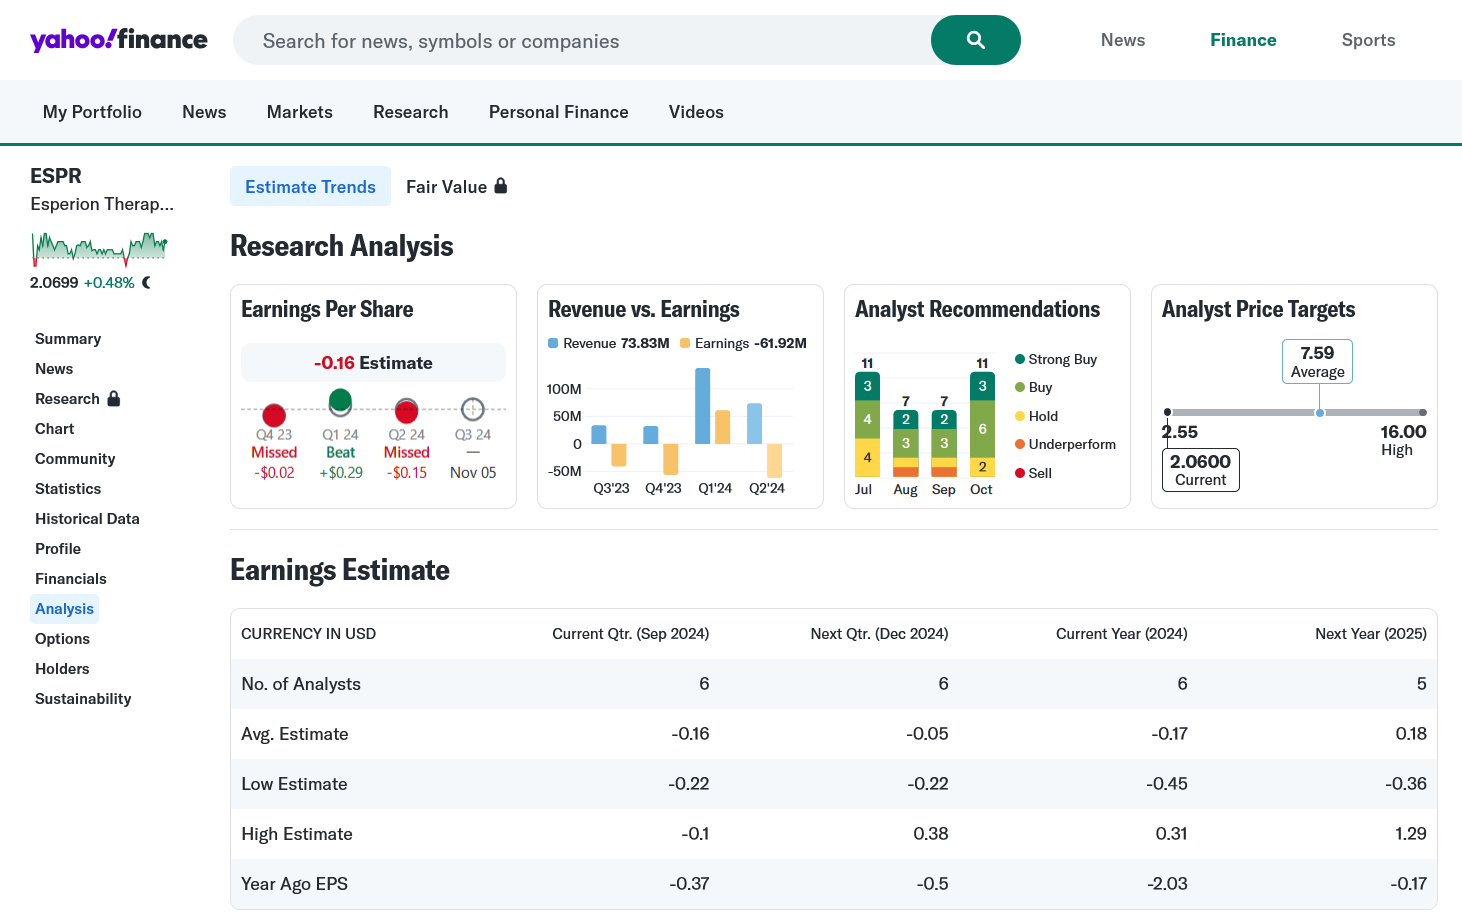Open News item in navigation bar
1462x923 pixels.
pos(204,112)
